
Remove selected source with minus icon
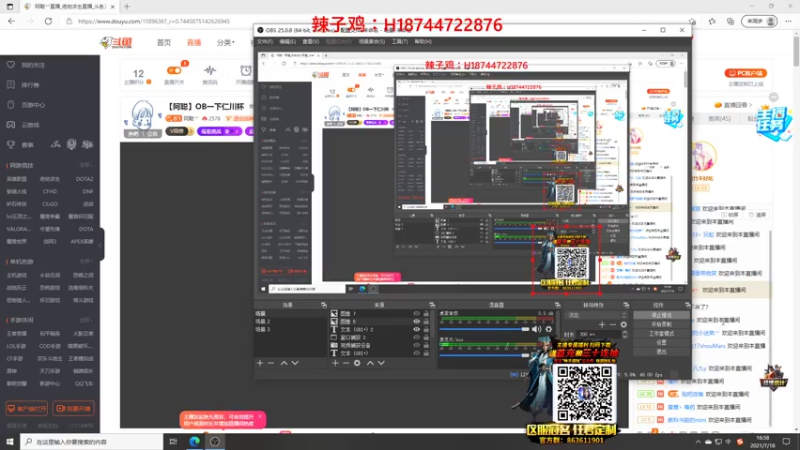tap(346, 363)
